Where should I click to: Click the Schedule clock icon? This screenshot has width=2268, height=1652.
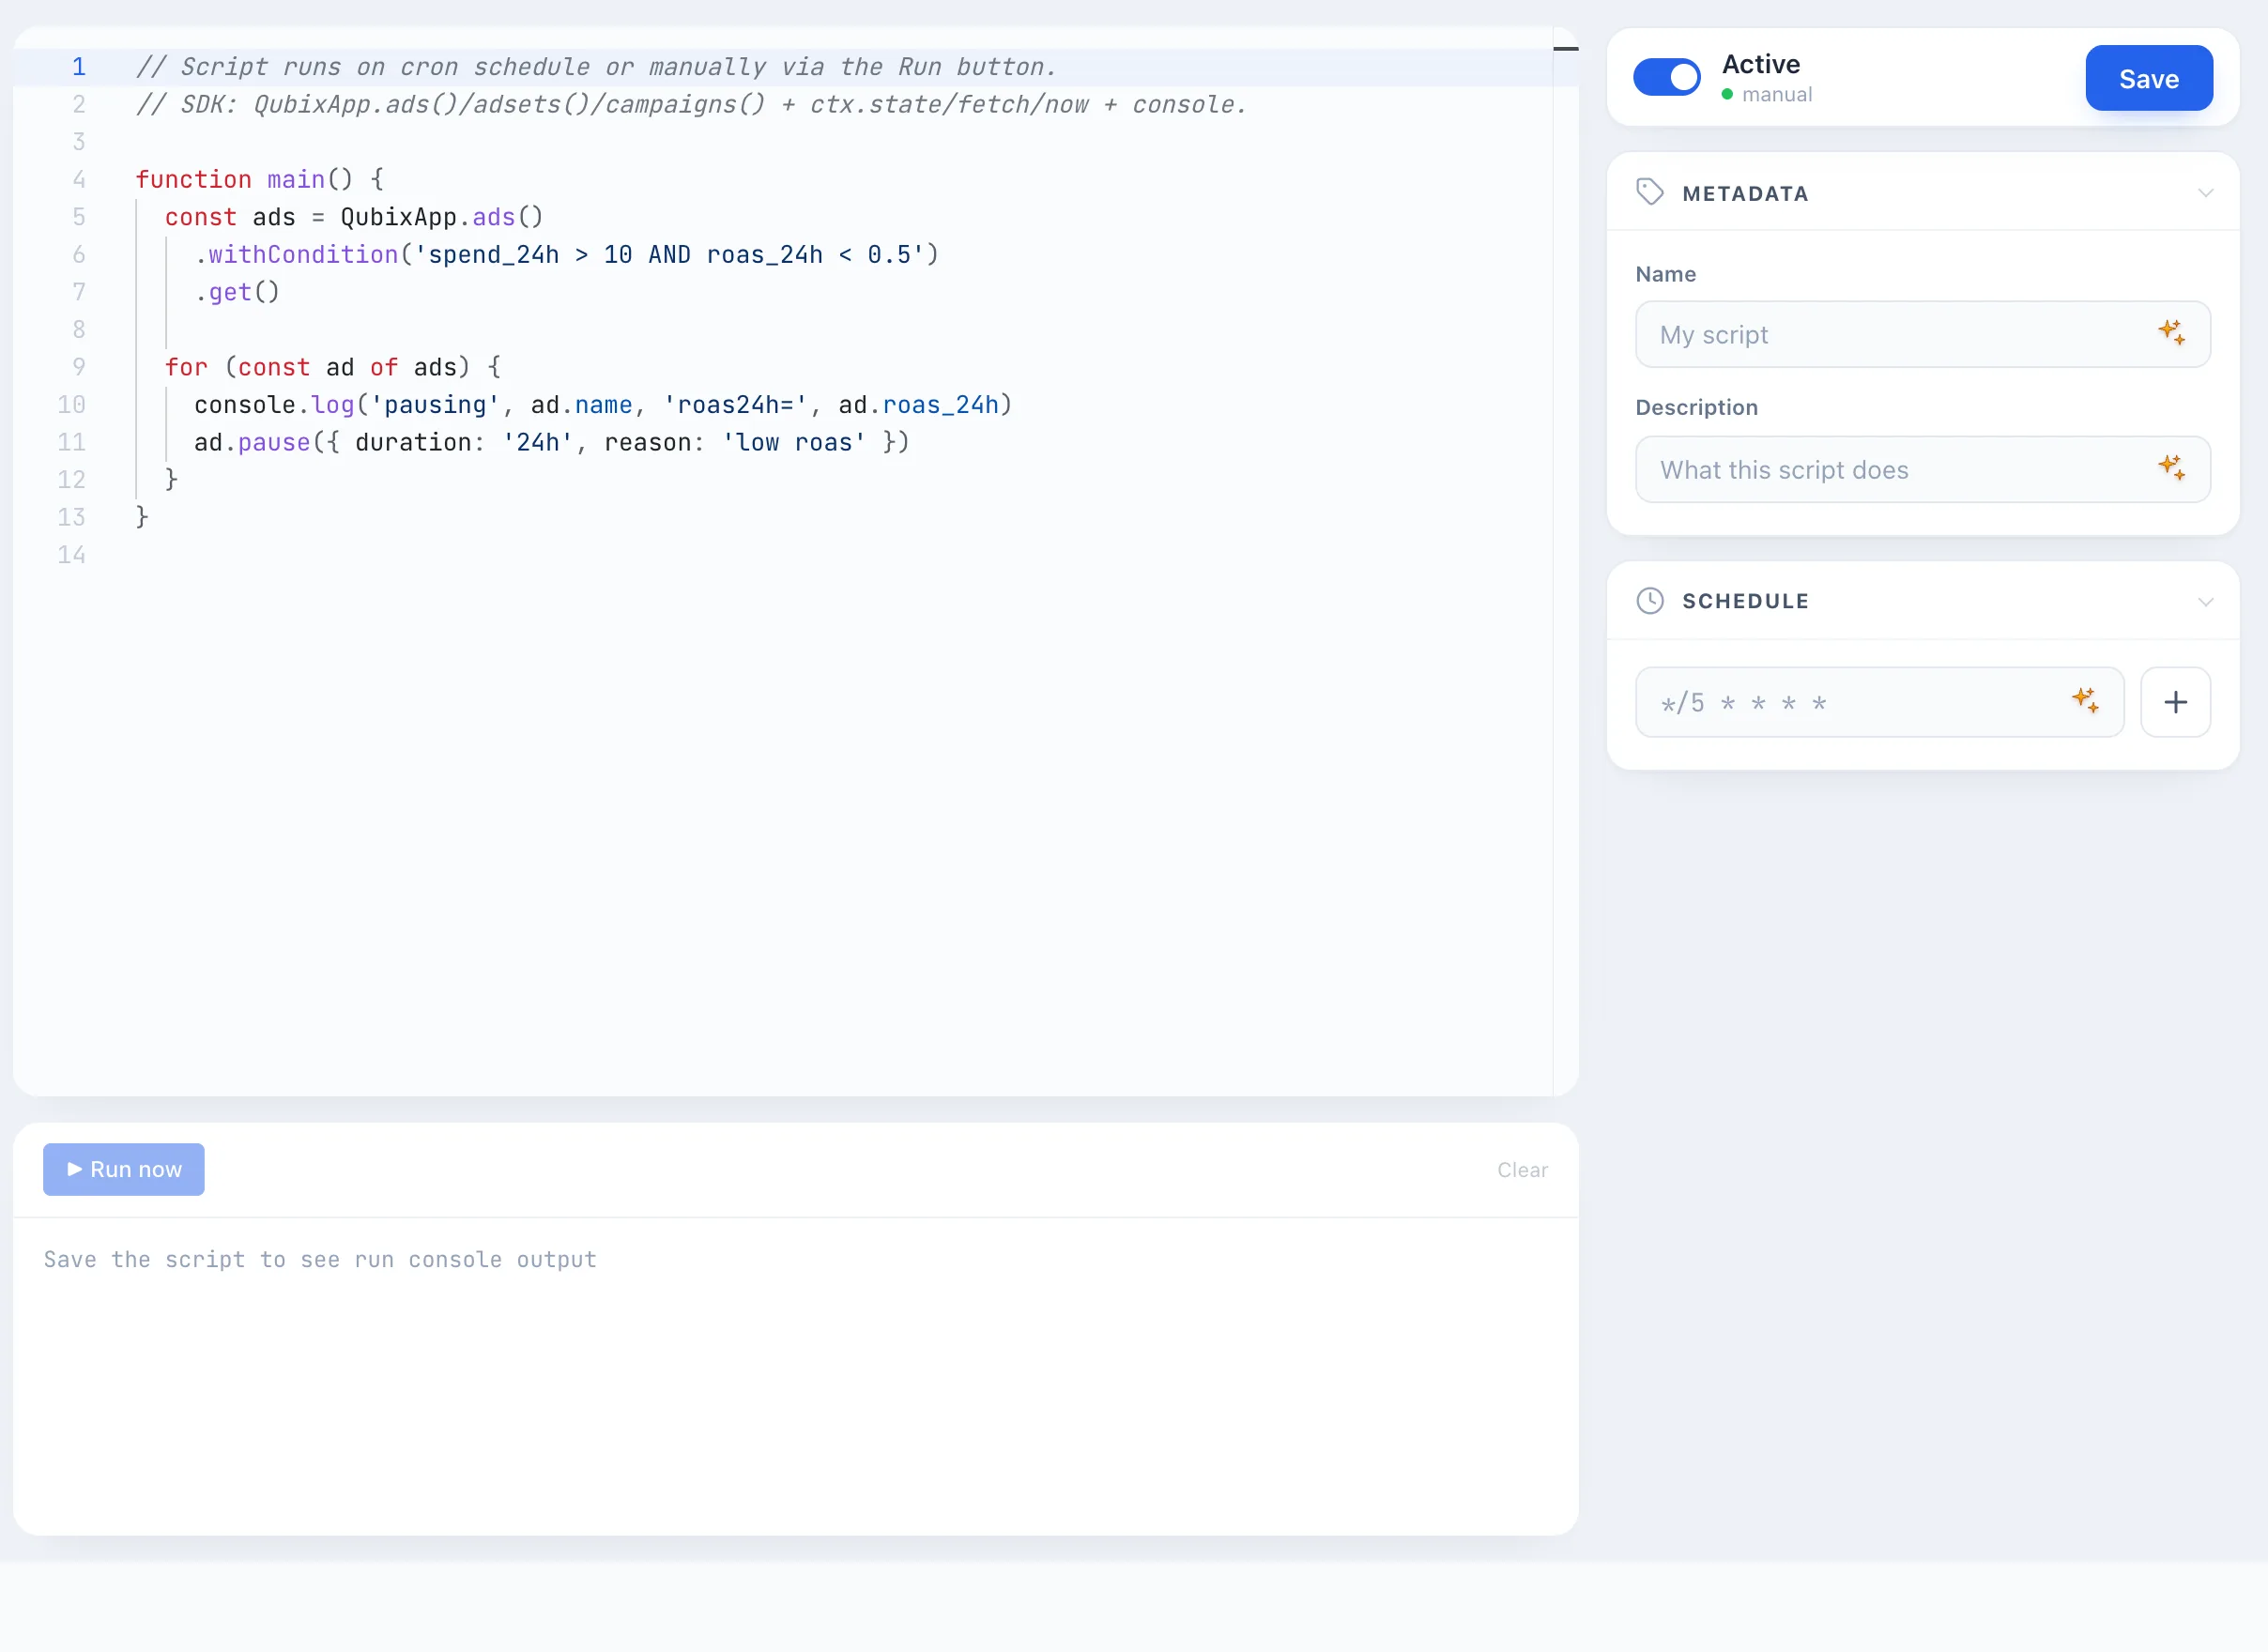[1649, 600]
